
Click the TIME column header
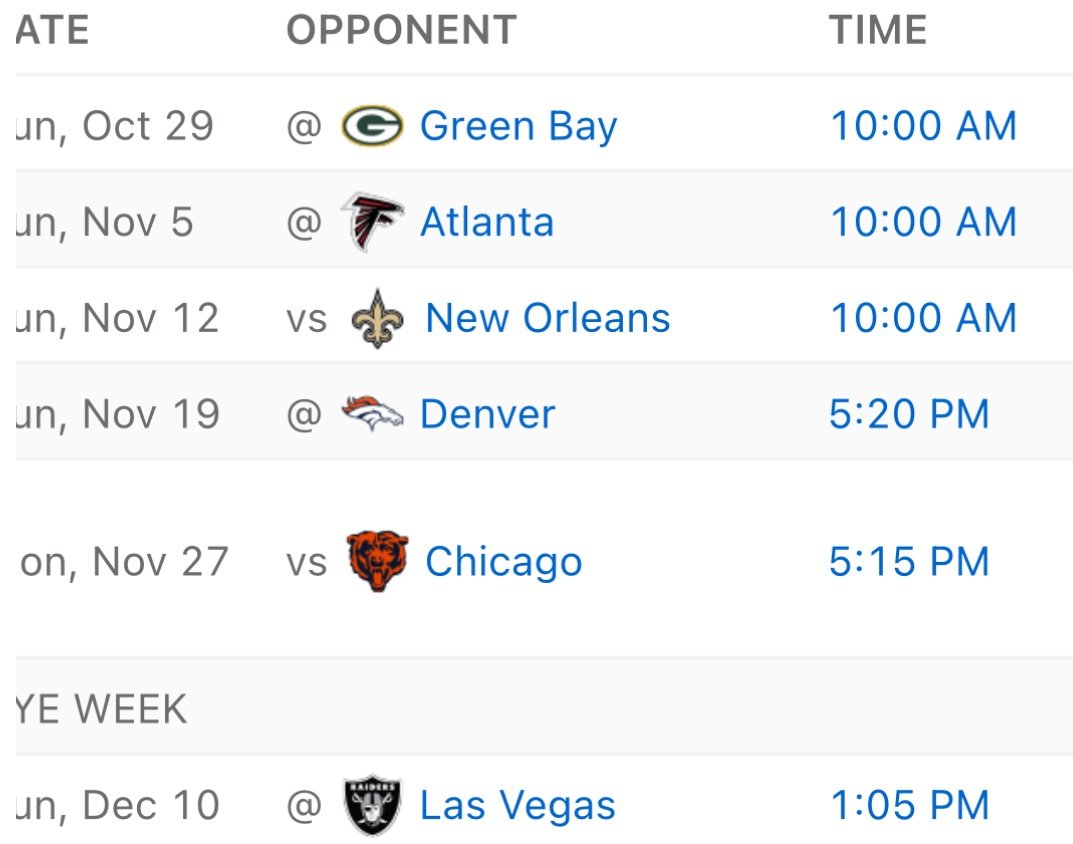click(877, 30)
